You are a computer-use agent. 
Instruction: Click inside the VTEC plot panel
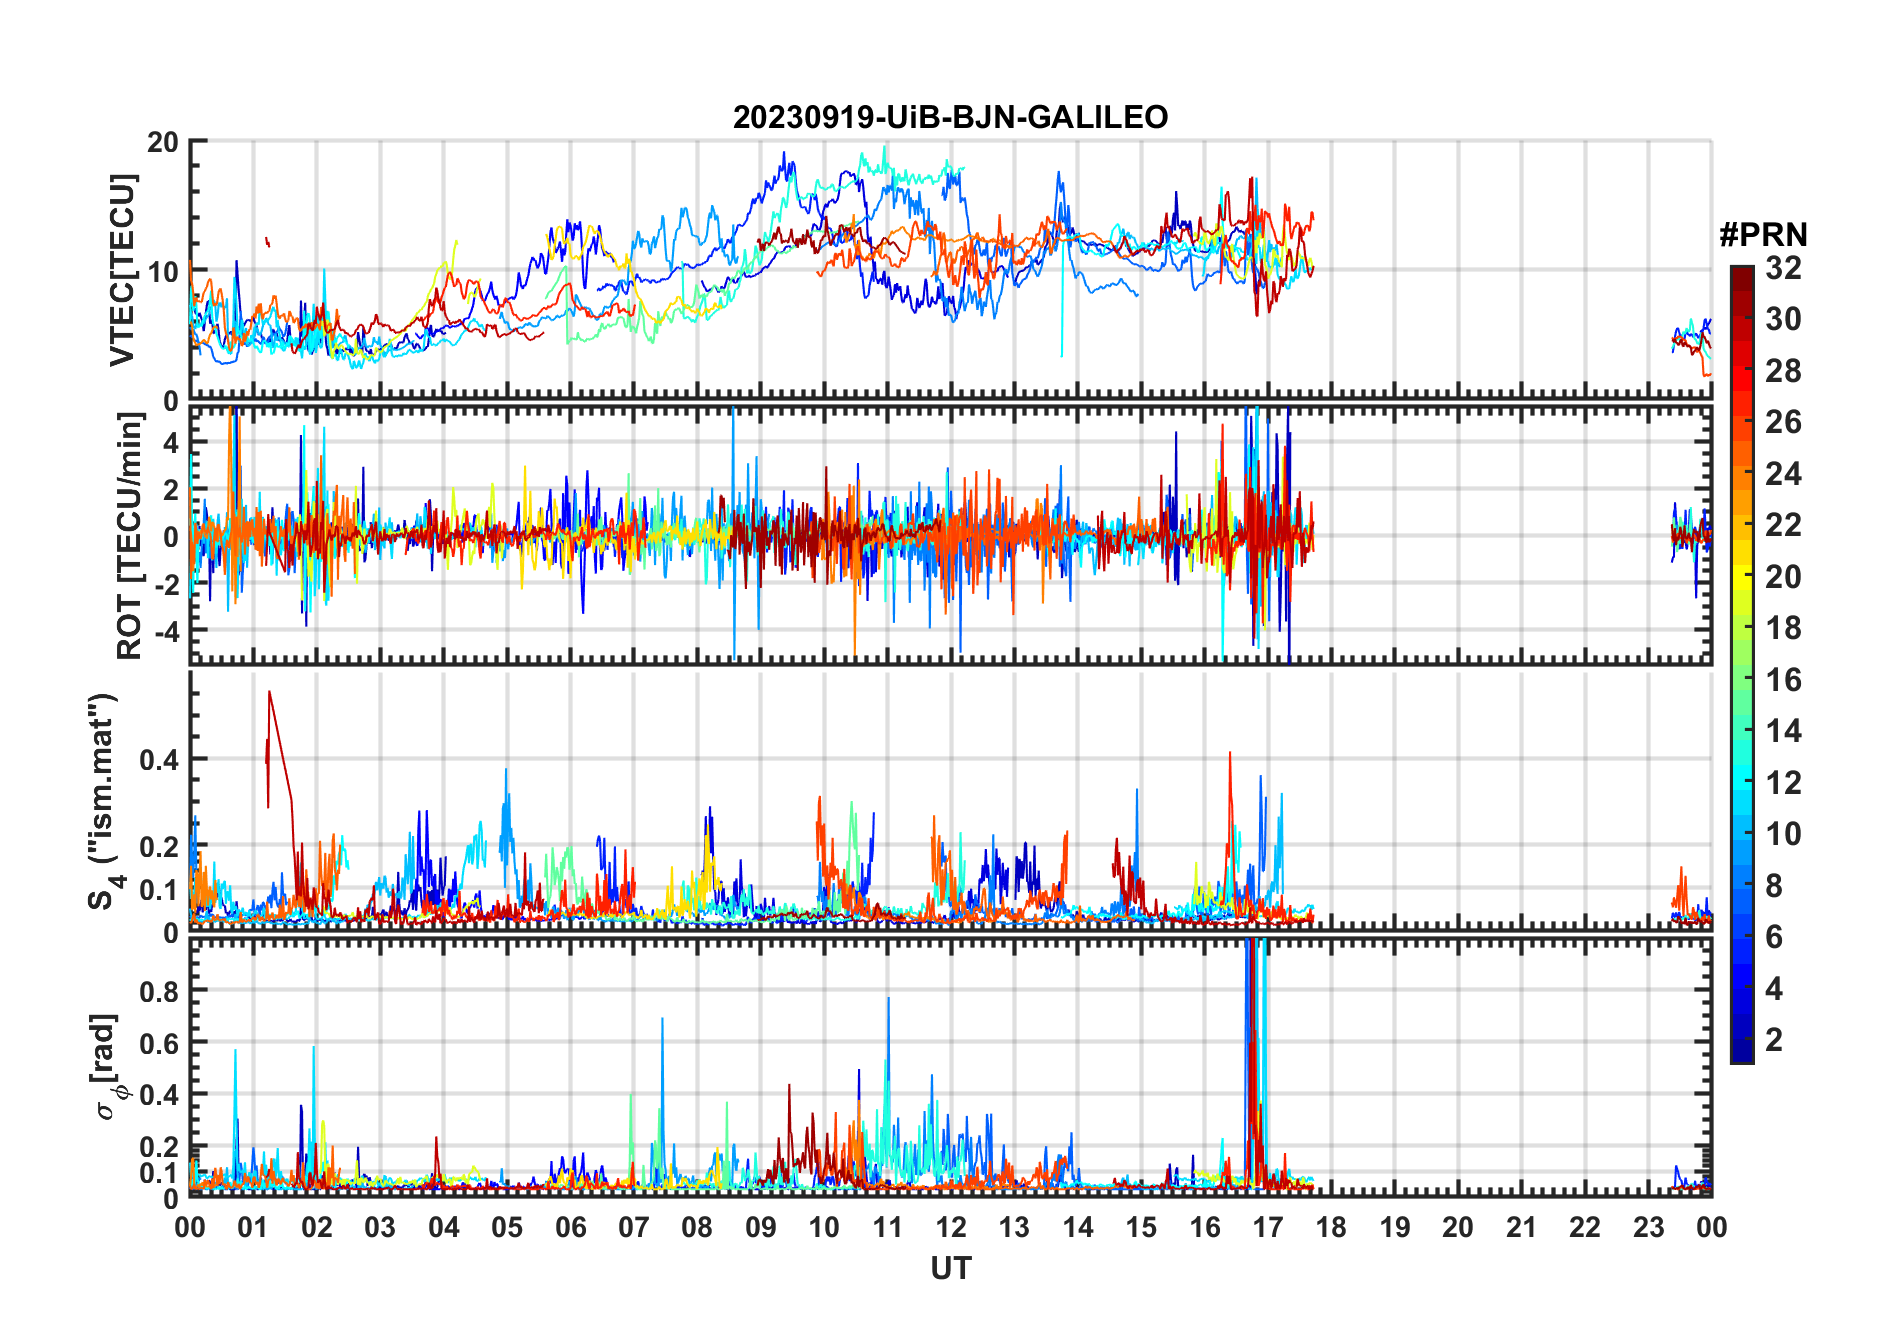tap(950, 270)
